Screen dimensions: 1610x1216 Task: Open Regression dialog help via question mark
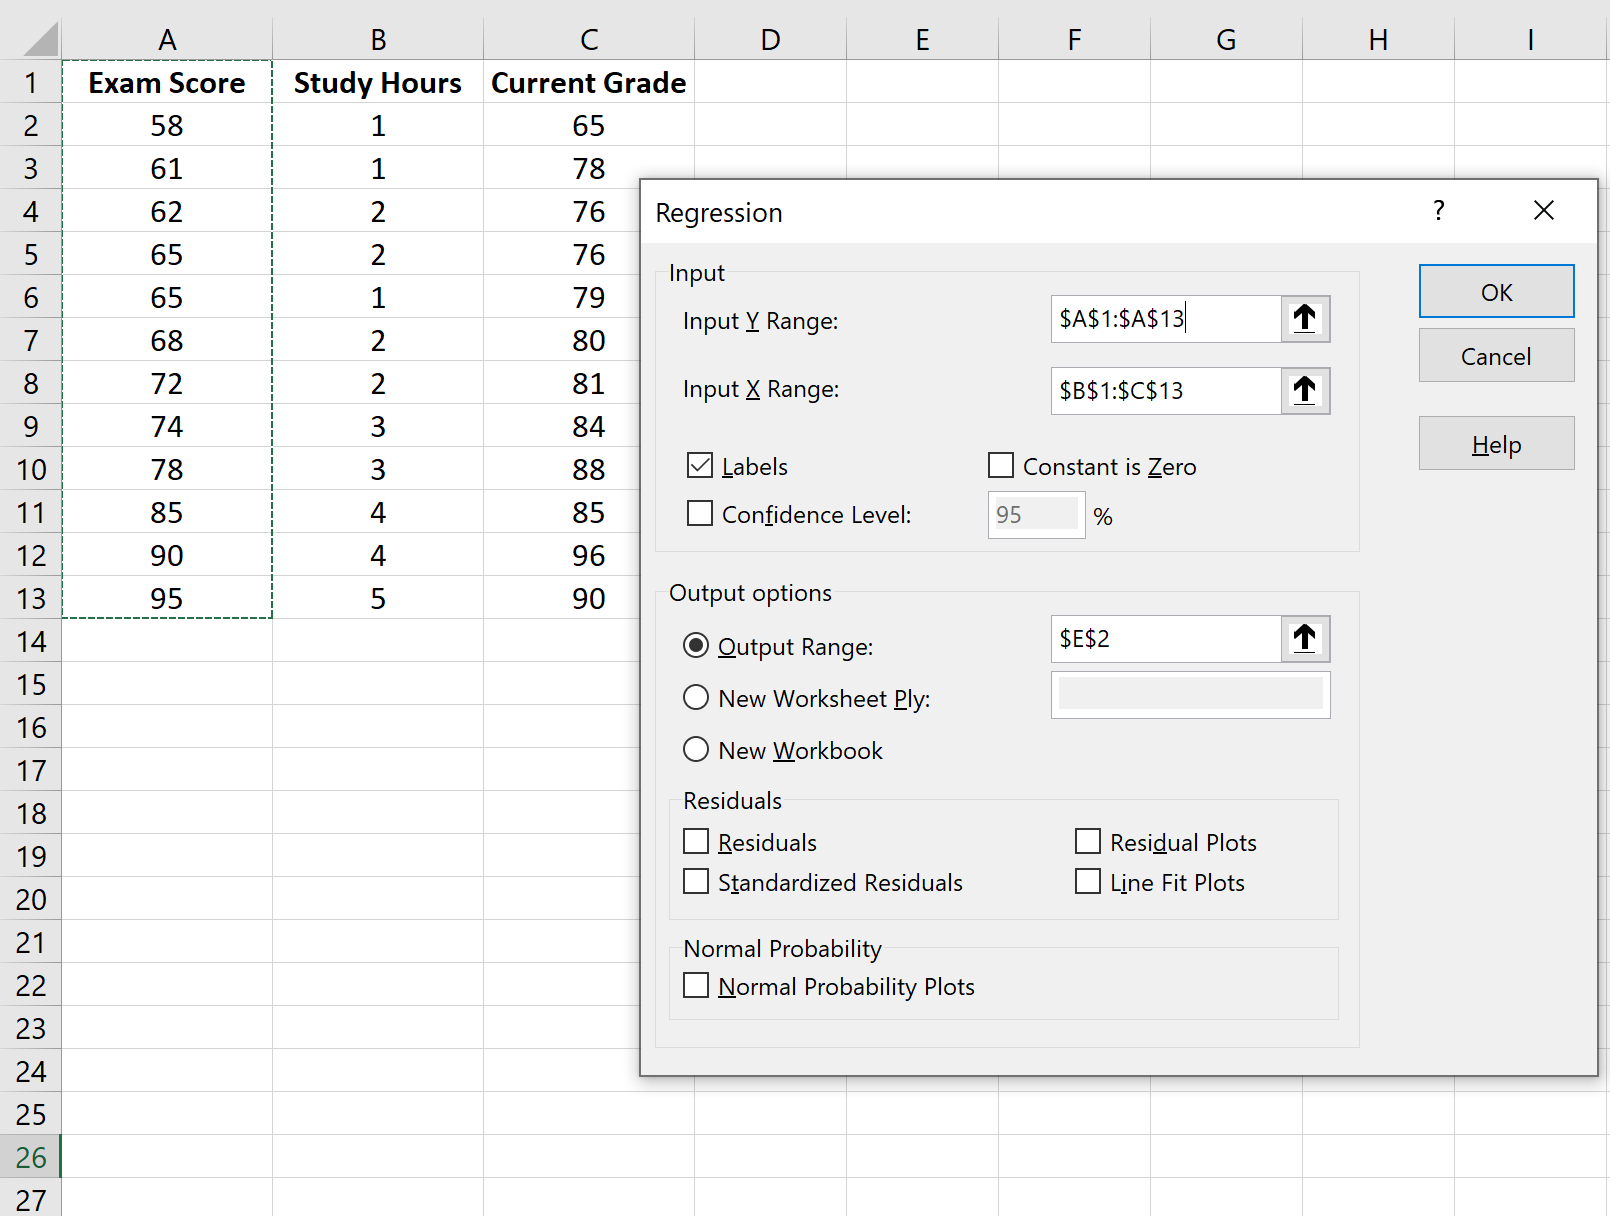coord(1439,211)
